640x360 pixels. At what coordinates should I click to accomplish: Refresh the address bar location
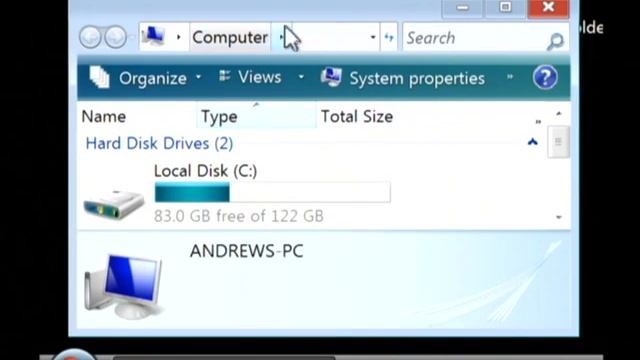(389, 37)
